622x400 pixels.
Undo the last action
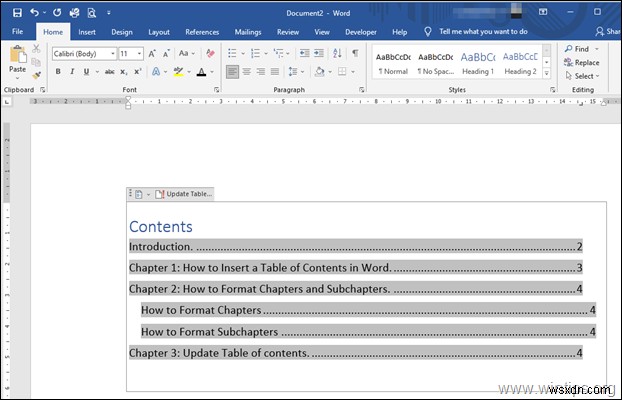click(35, 13)
